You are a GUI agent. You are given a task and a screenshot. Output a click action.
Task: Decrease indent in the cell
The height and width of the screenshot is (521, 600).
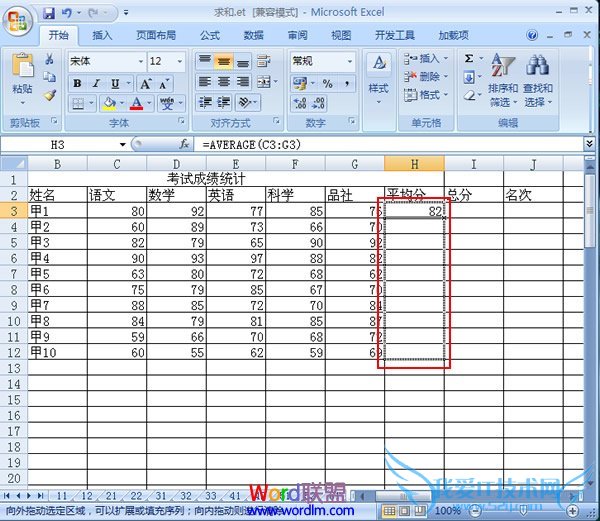click(x=205, y=103)
